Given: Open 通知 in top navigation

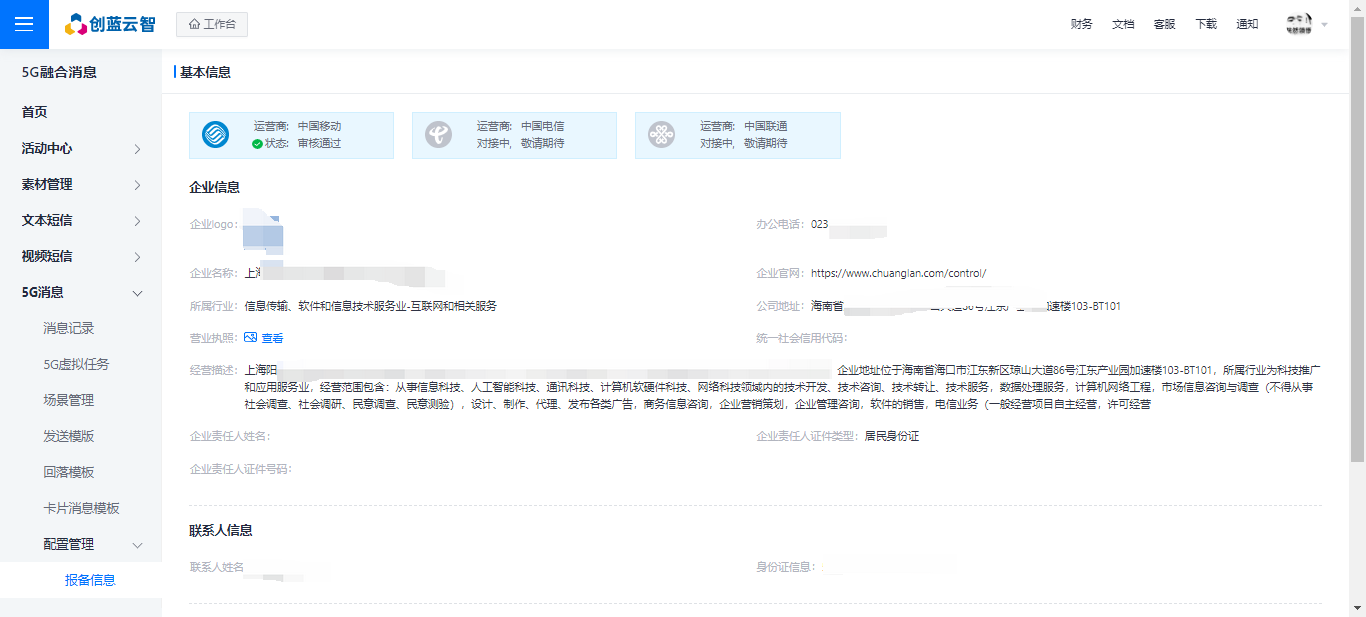Looking at the screenshot, I should click(1247, 24).
